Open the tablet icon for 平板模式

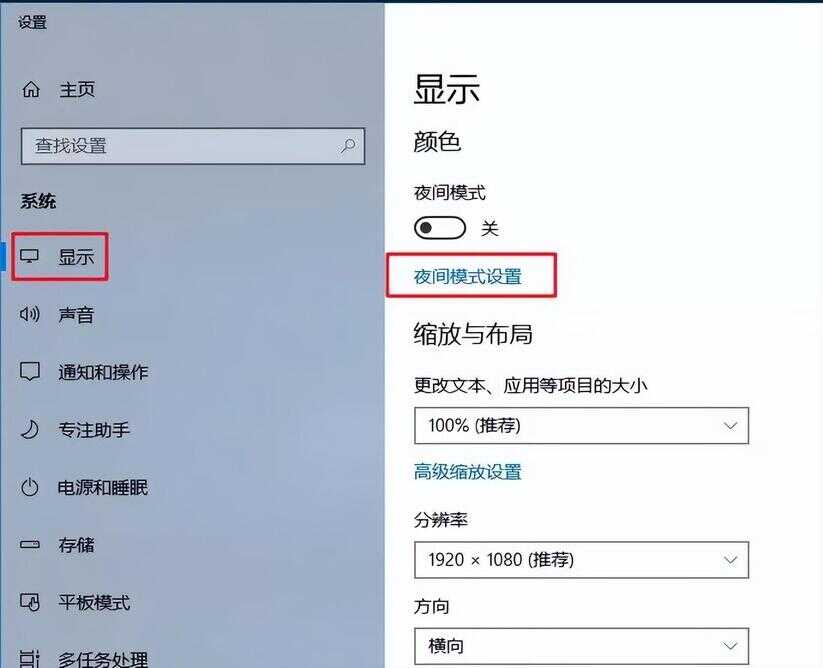coord(30,602)
